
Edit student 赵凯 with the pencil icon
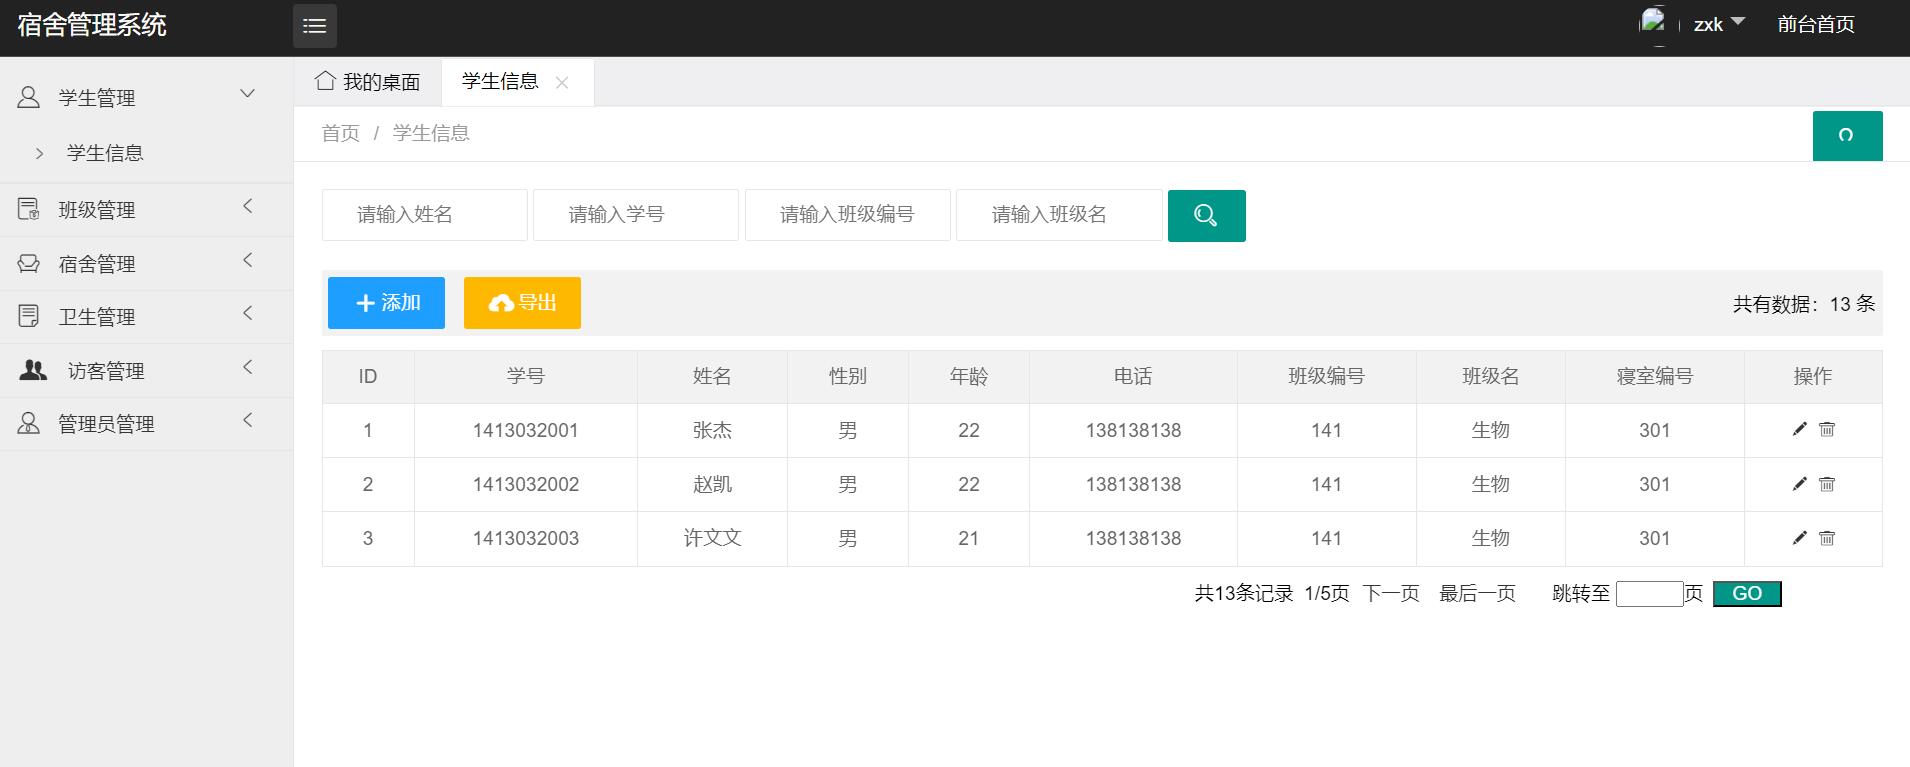click(1799, 484)
